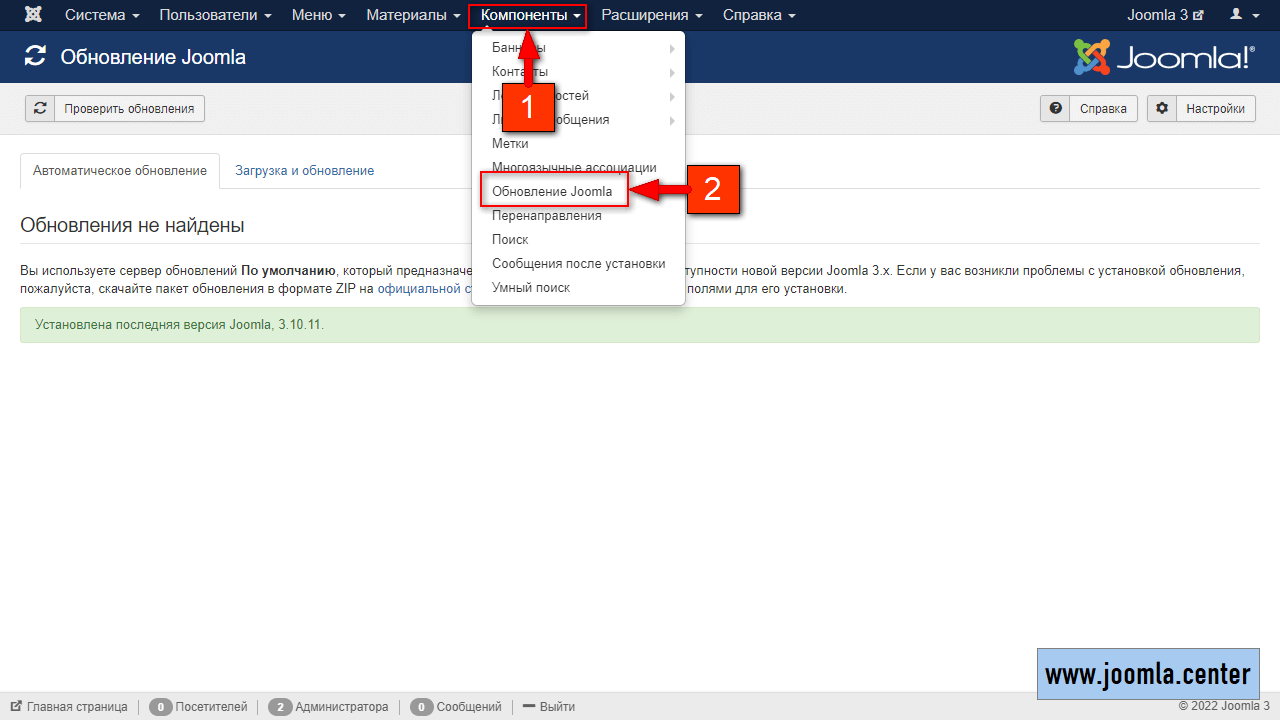
Task: Click the gear icon for Настройки
Action: 1161,109
